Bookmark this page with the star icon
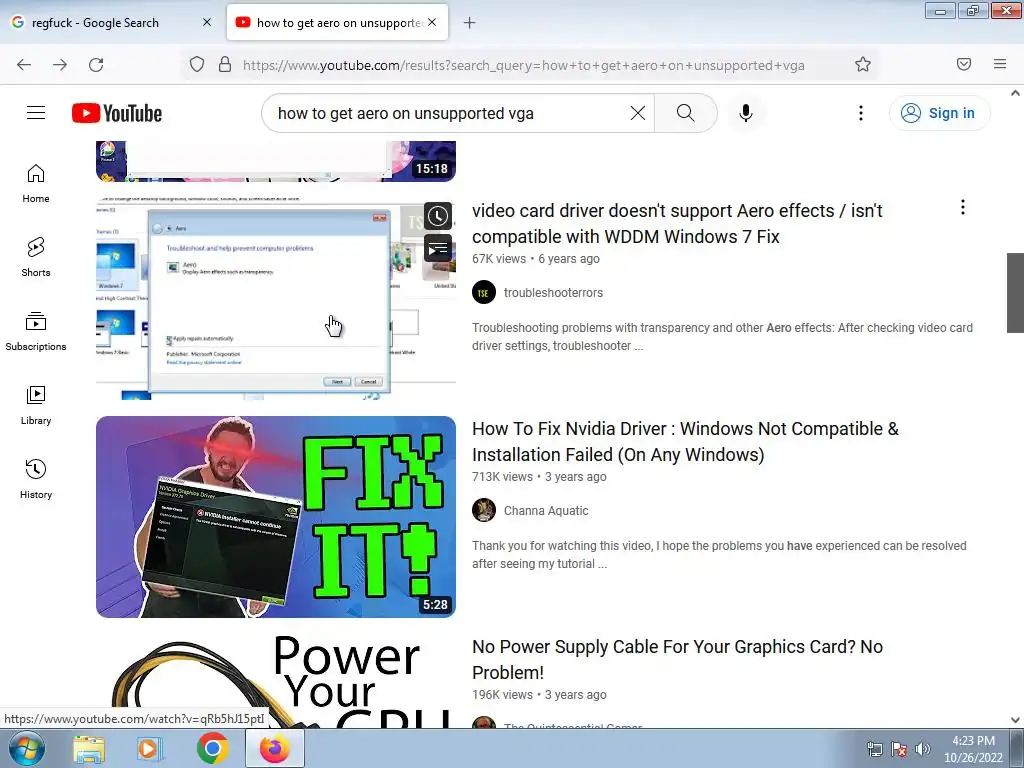This screenshot has width=1024, height=768. (x=863, y=64)
